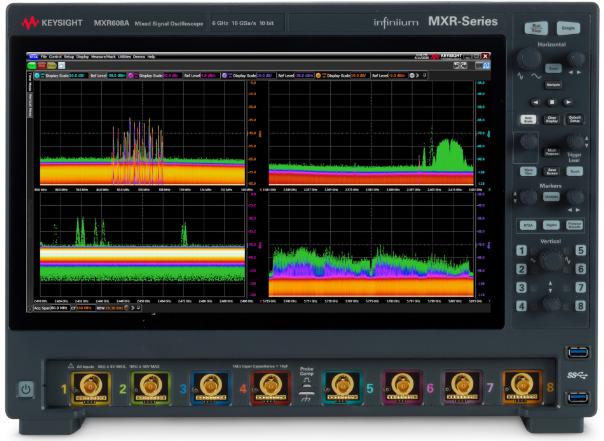This screenshot has height=441, width=604.
Task: Tap the Digital hardware key
Action: pos(551,225)
